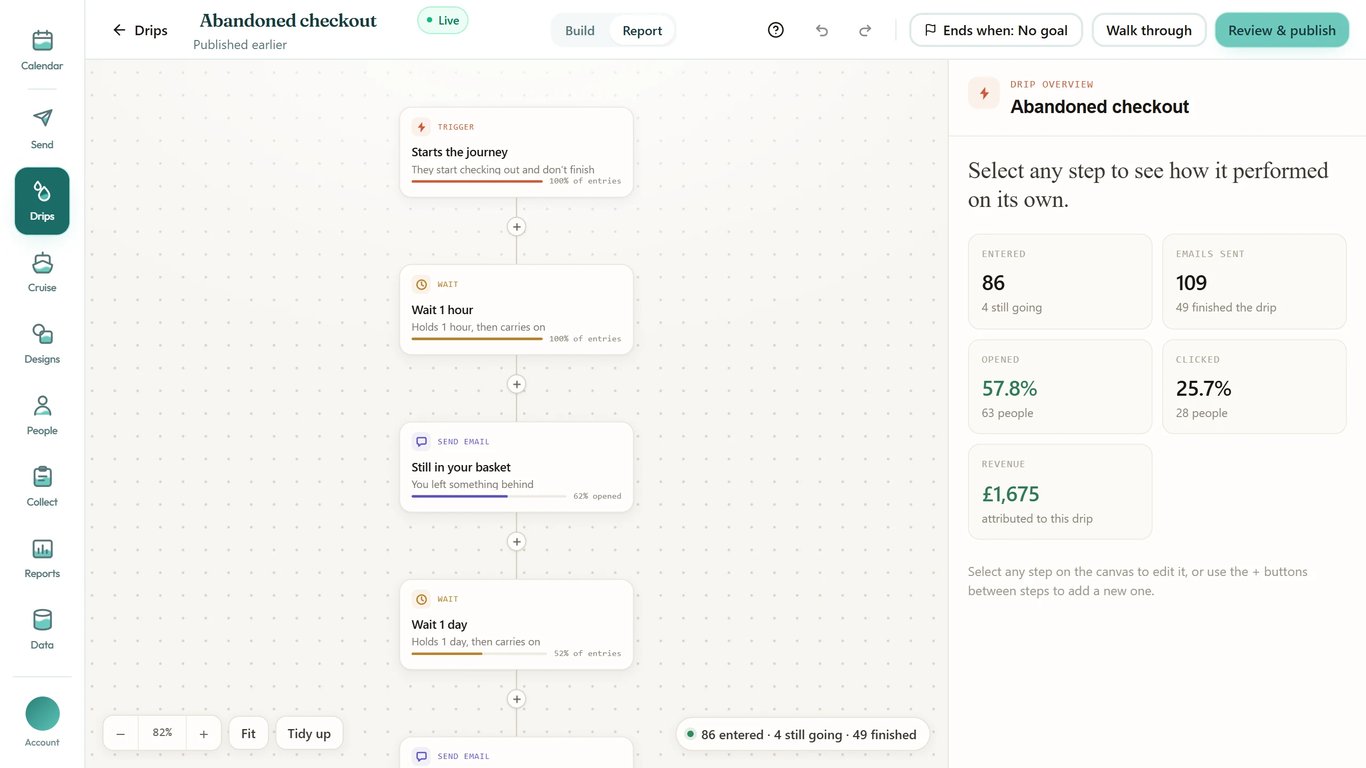This screenshot has width=1366, height=768.
Task: Go back to Drips list
Action: coord(140,30)
